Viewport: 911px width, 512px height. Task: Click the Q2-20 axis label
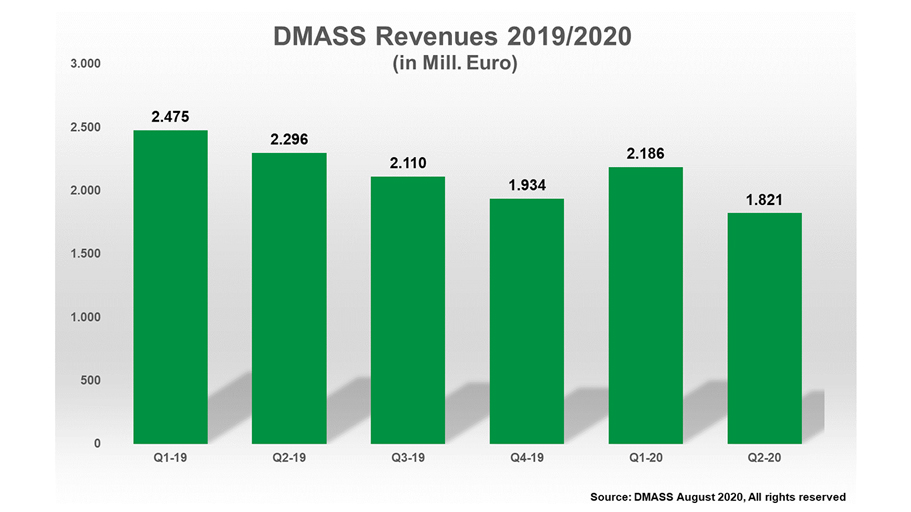click(764, 459)
